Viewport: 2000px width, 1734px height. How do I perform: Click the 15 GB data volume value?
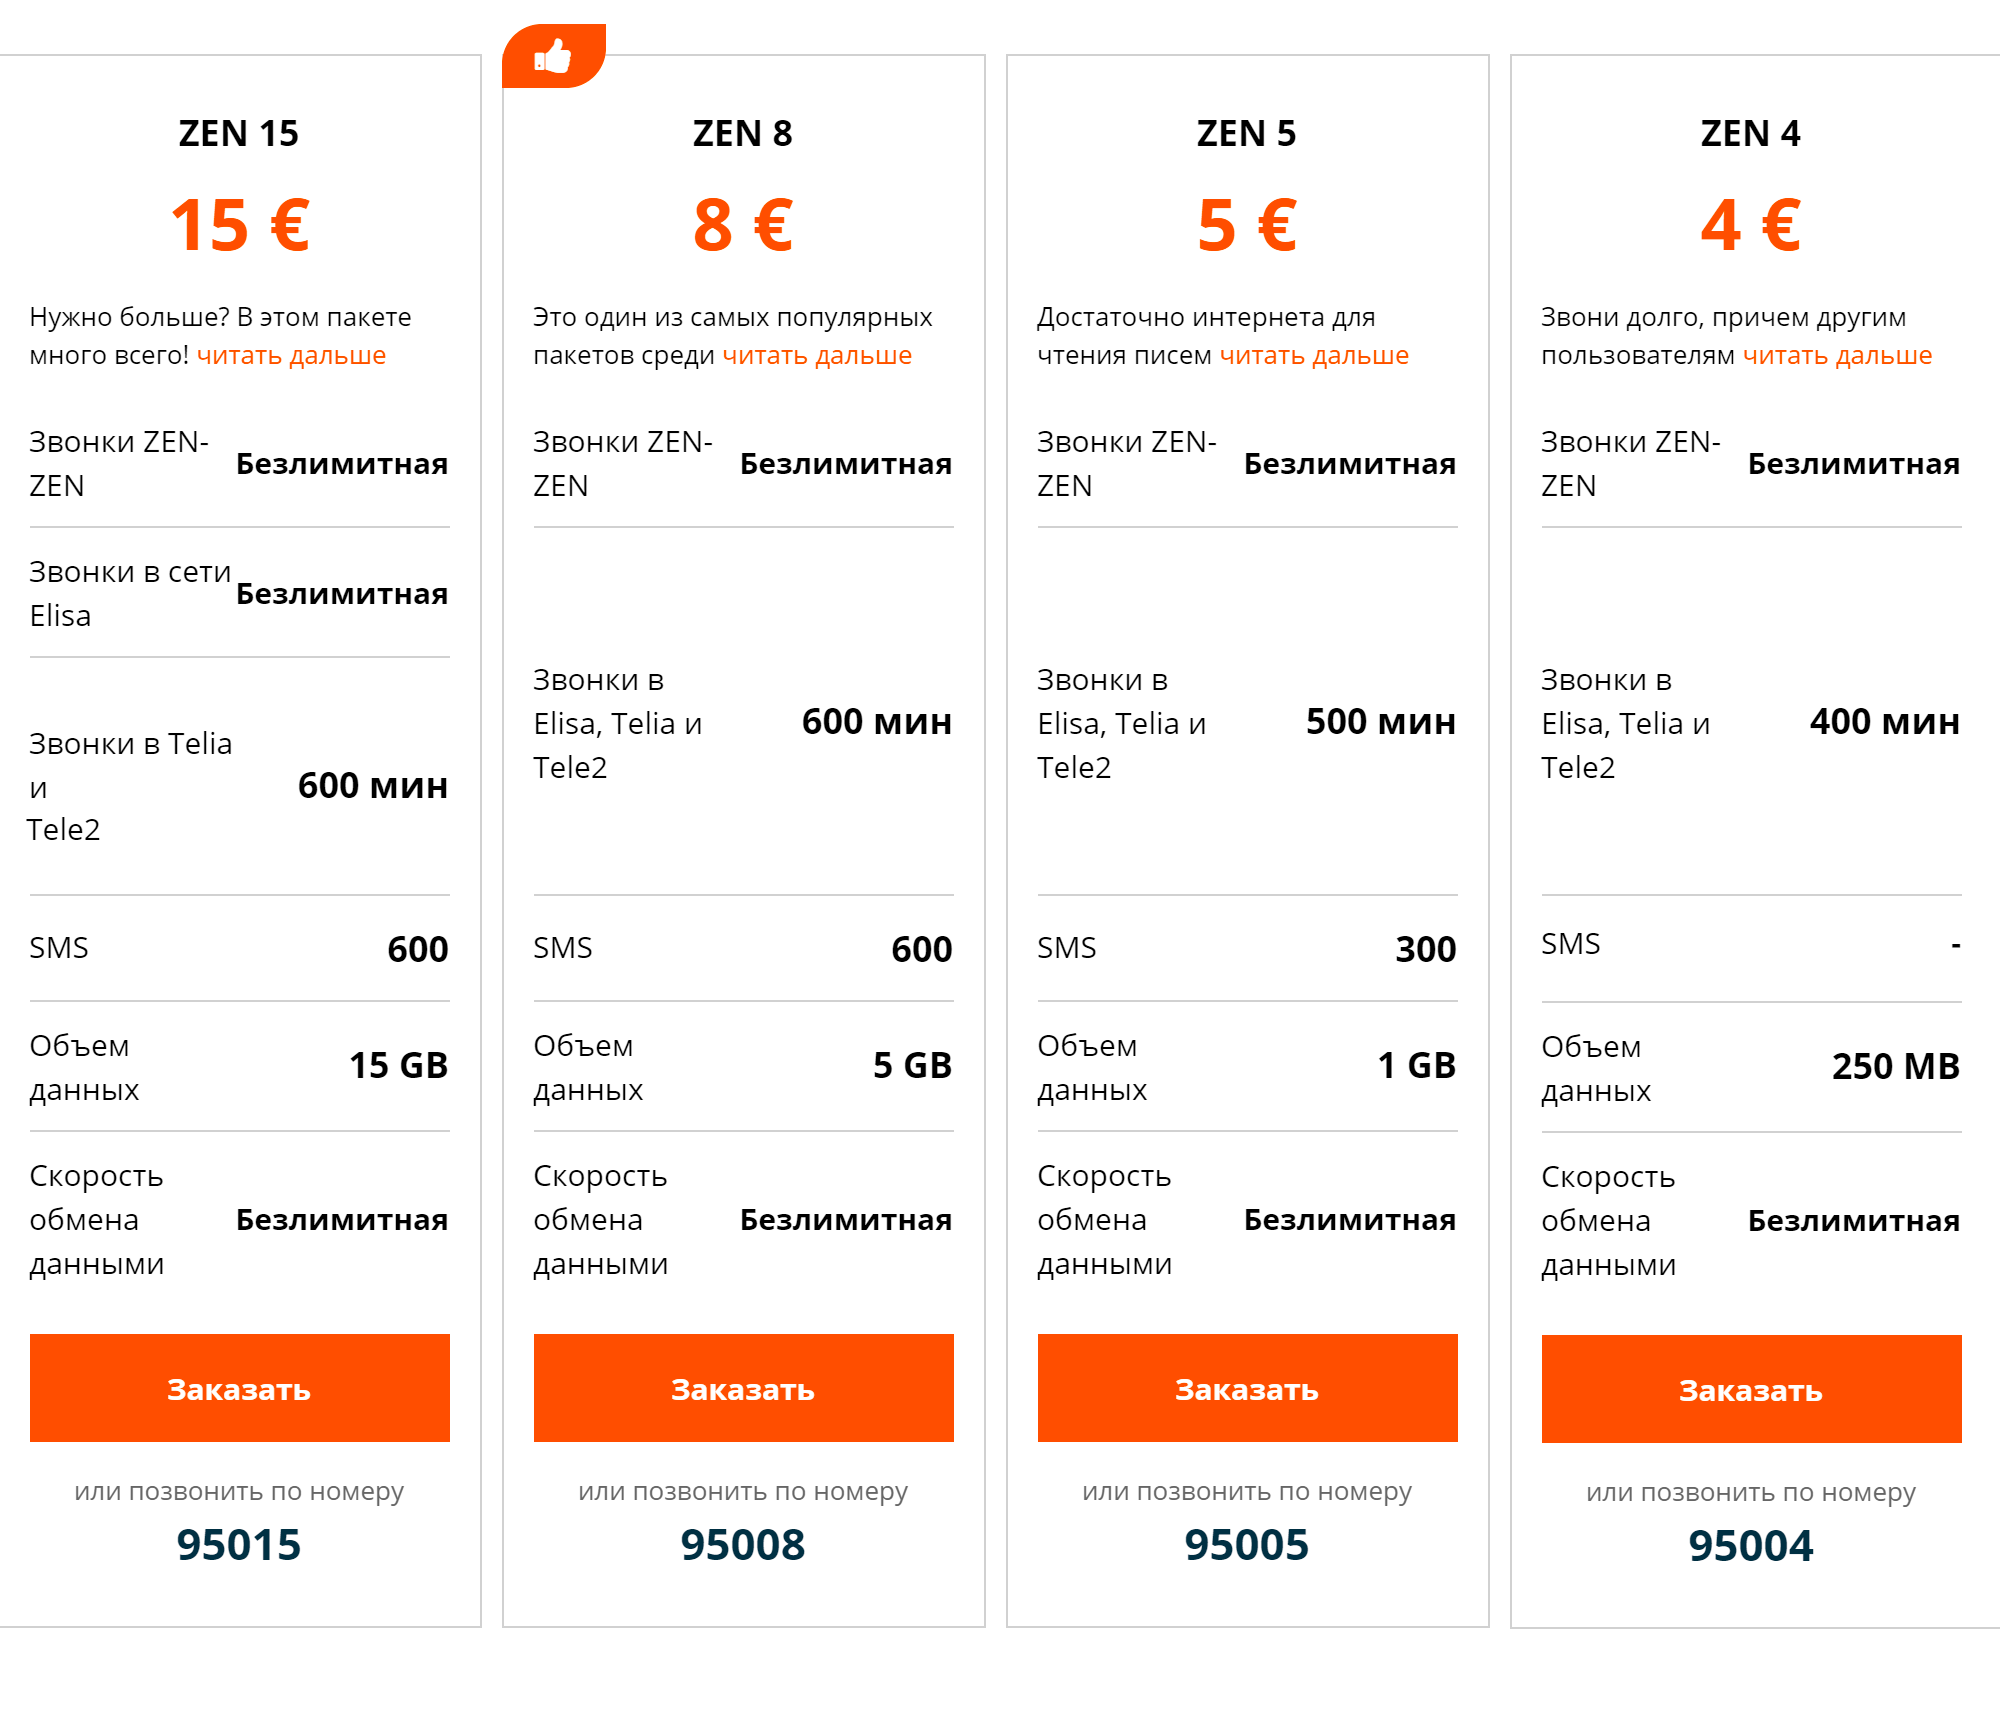(x=399, y=1065)
